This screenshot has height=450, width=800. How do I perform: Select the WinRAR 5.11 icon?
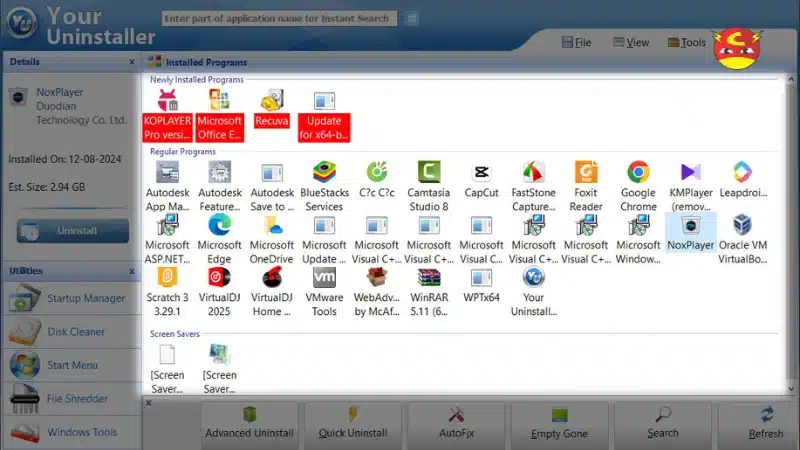click(429, 277)
